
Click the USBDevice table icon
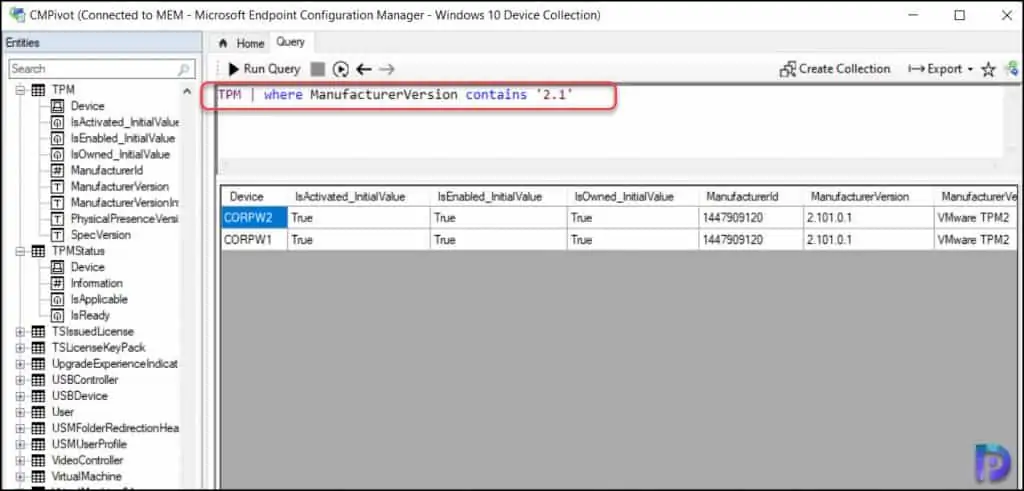(39, 396)
